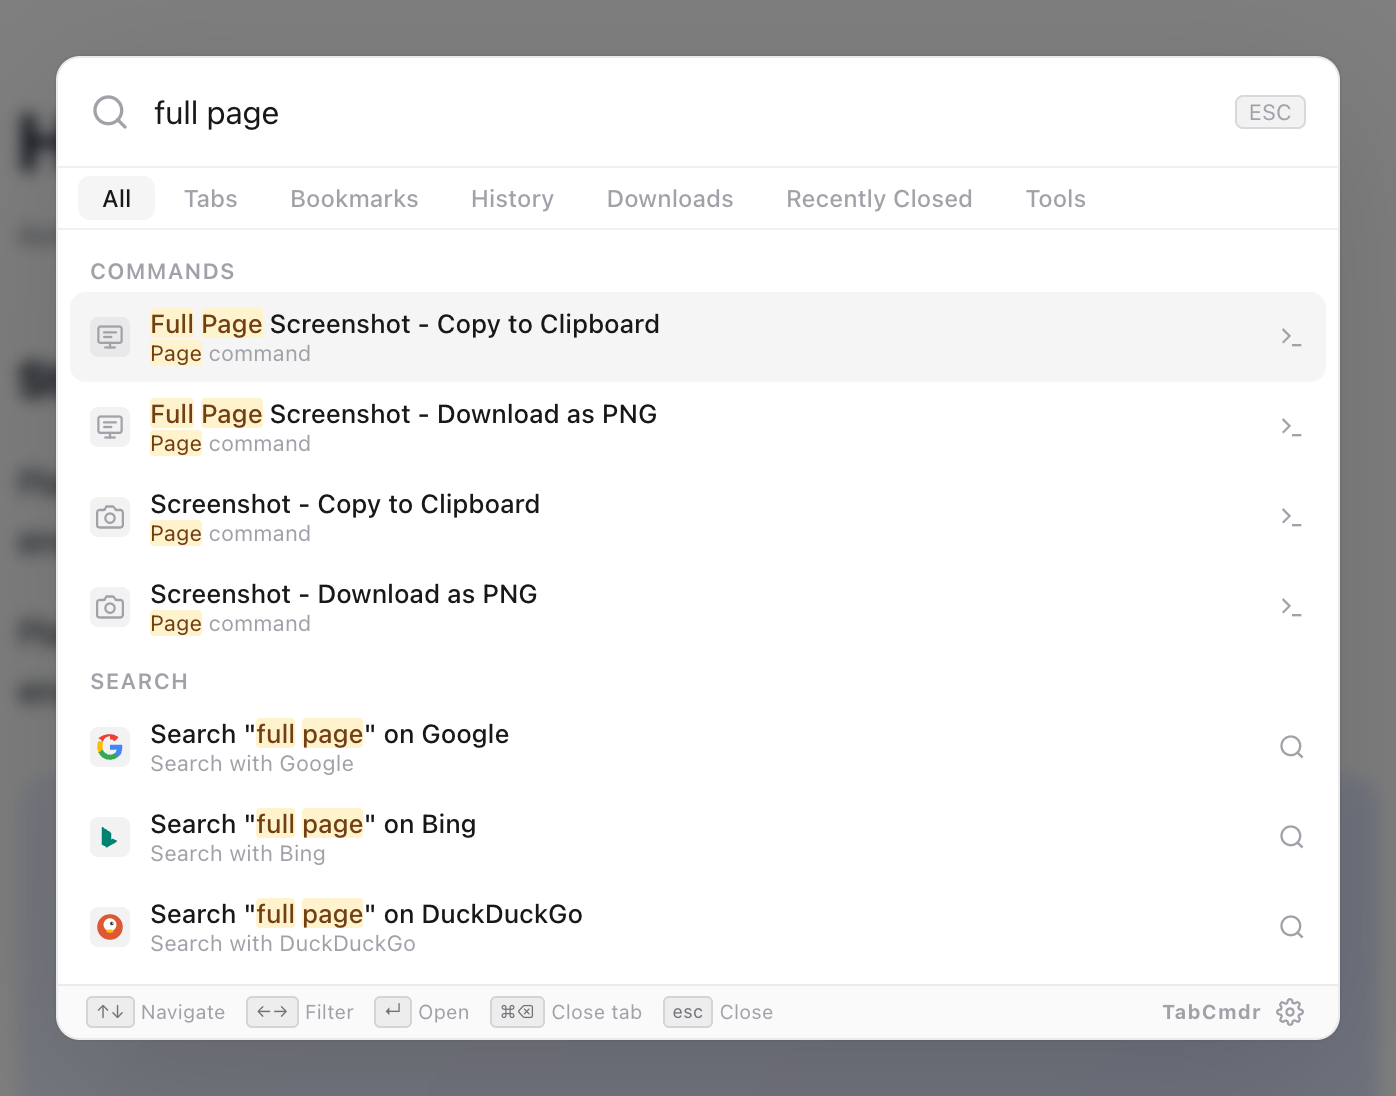This screenshot has width=1396, height=1096.
Task: Switch to the Bookmarks filter
Action: point(355,198)
